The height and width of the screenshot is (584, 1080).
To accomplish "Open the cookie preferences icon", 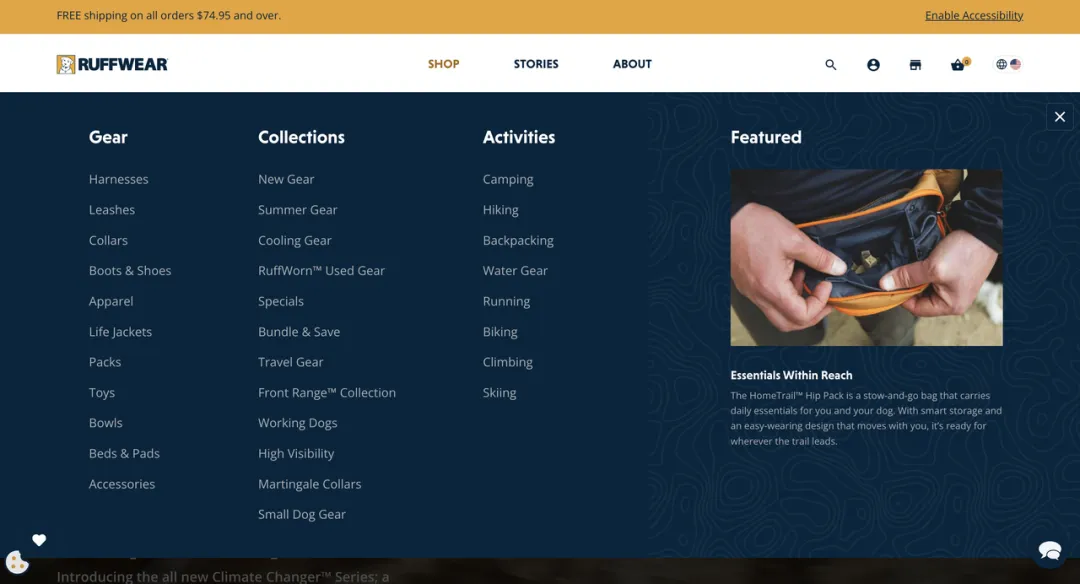I will click(17, 562).
